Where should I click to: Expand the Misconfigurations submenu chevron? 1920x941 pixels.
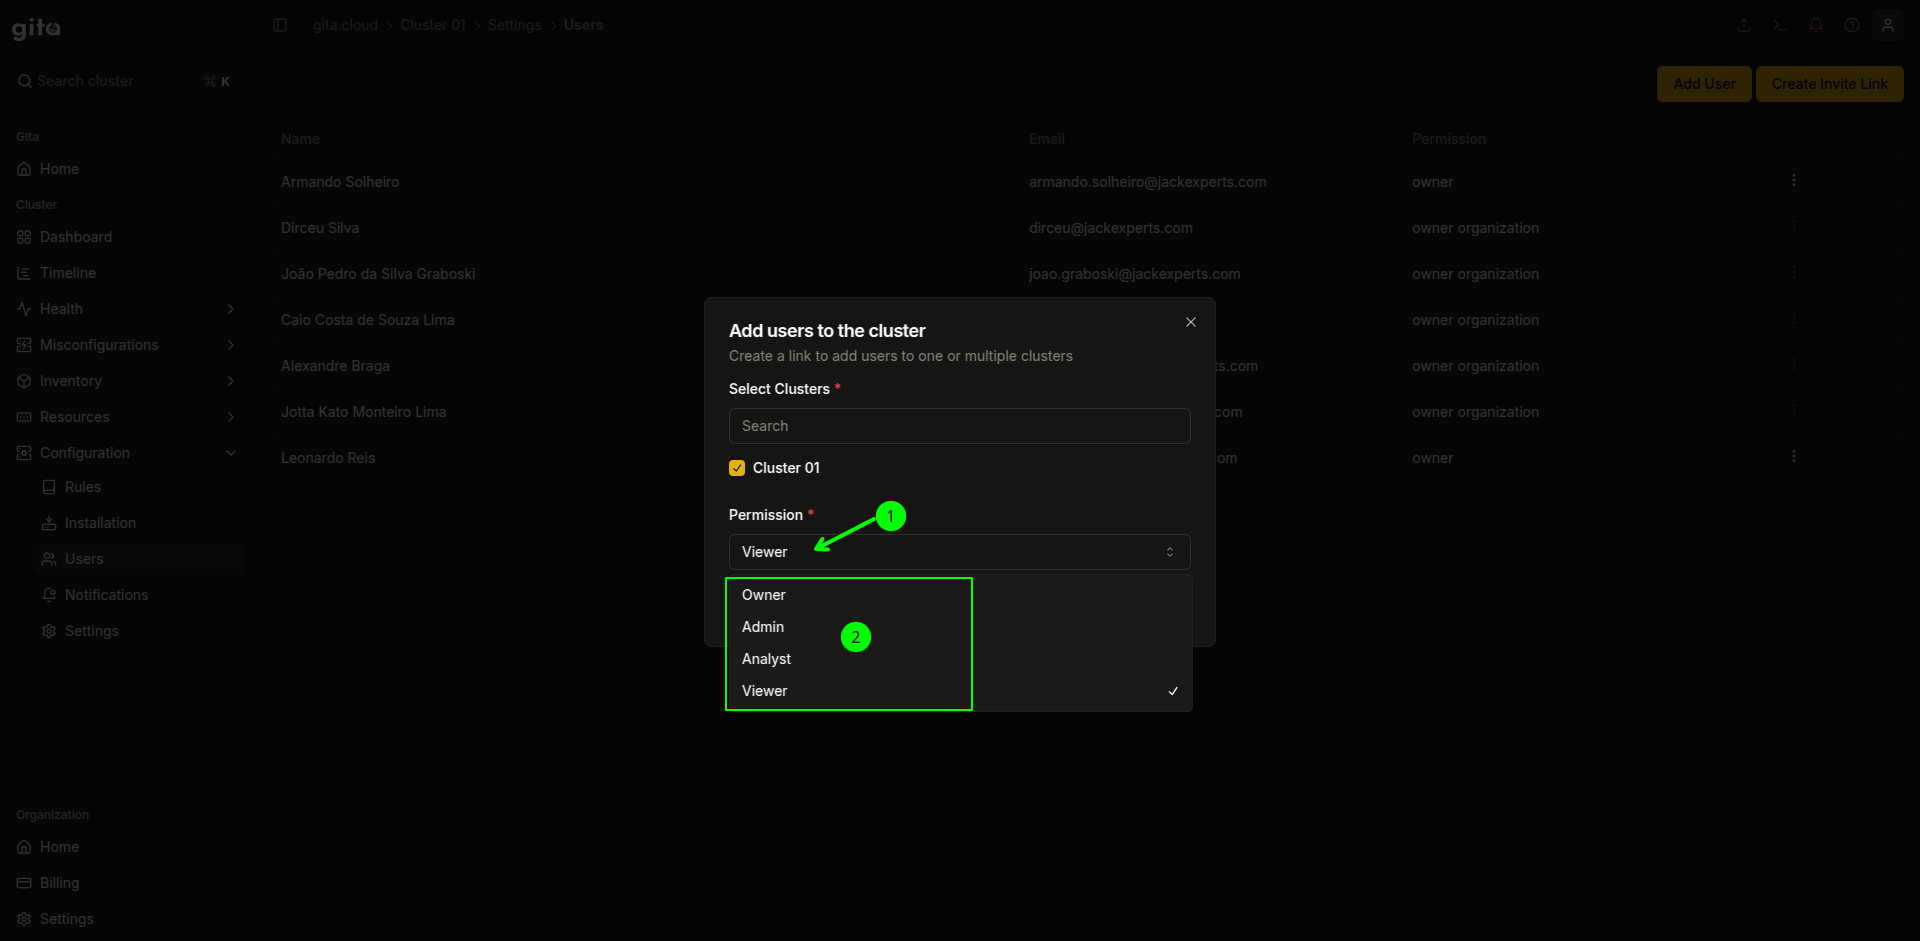231,345
